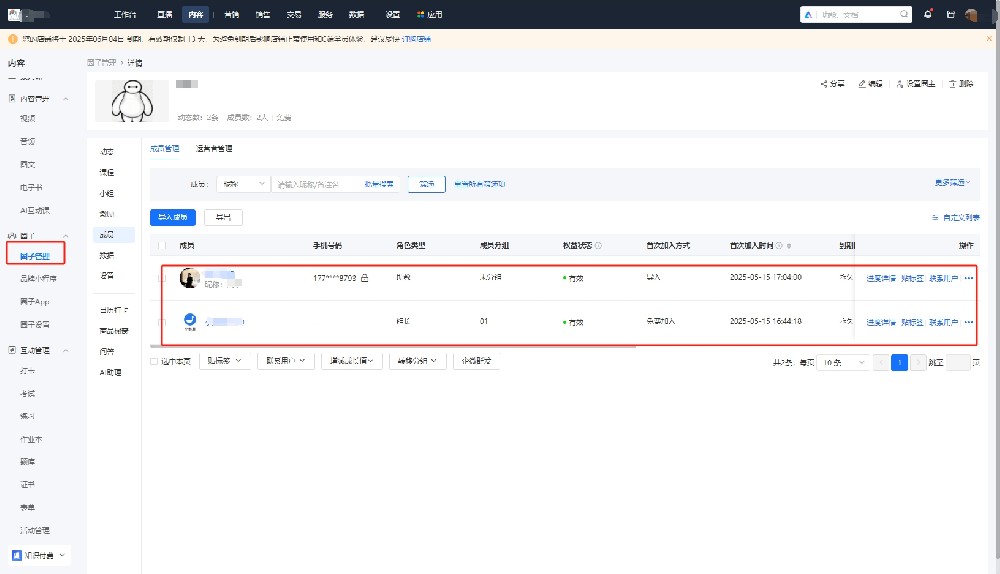Switch to the 运营者管理 tab
1000x574 pixels.
214,149
